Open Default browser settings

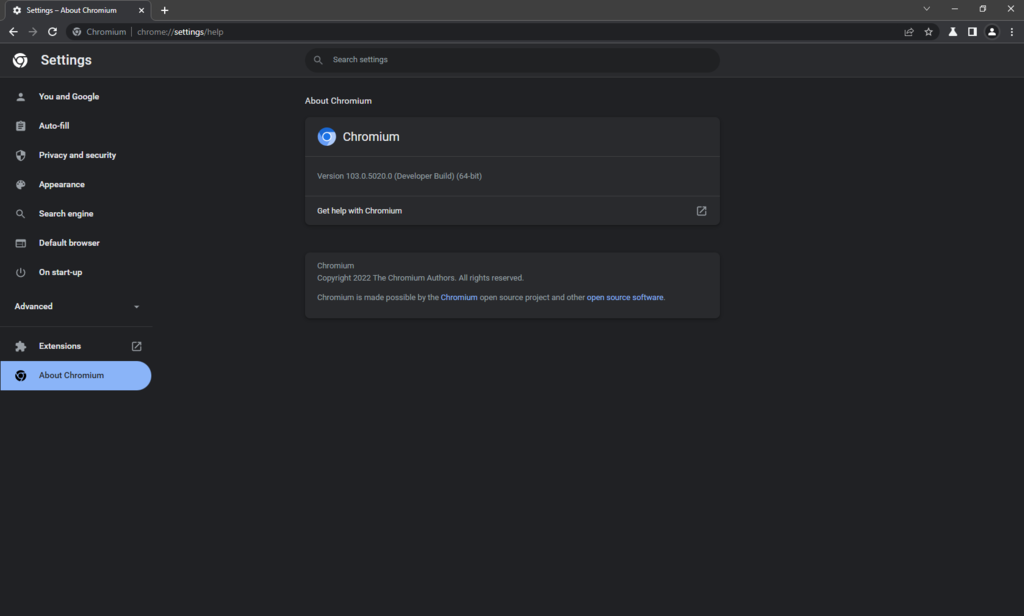76,243
